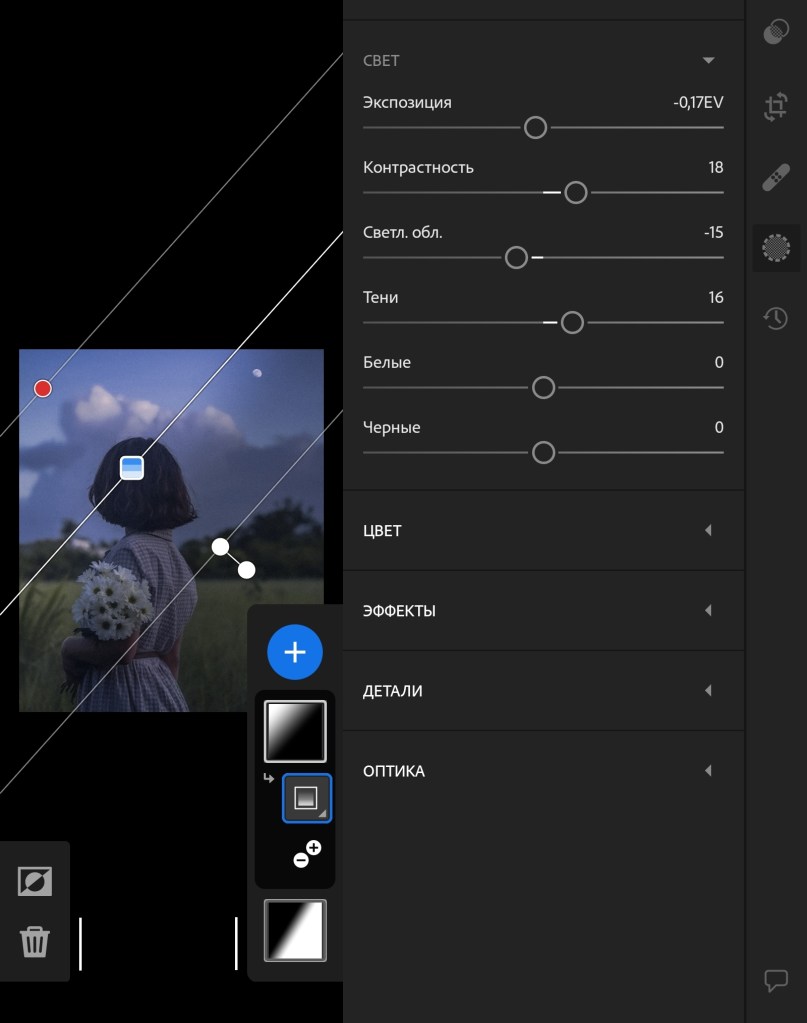The width and height of the screenshot is (807, 1023).
Task: Open the edit presets circles icon
Action: click(x=776, y=33)
